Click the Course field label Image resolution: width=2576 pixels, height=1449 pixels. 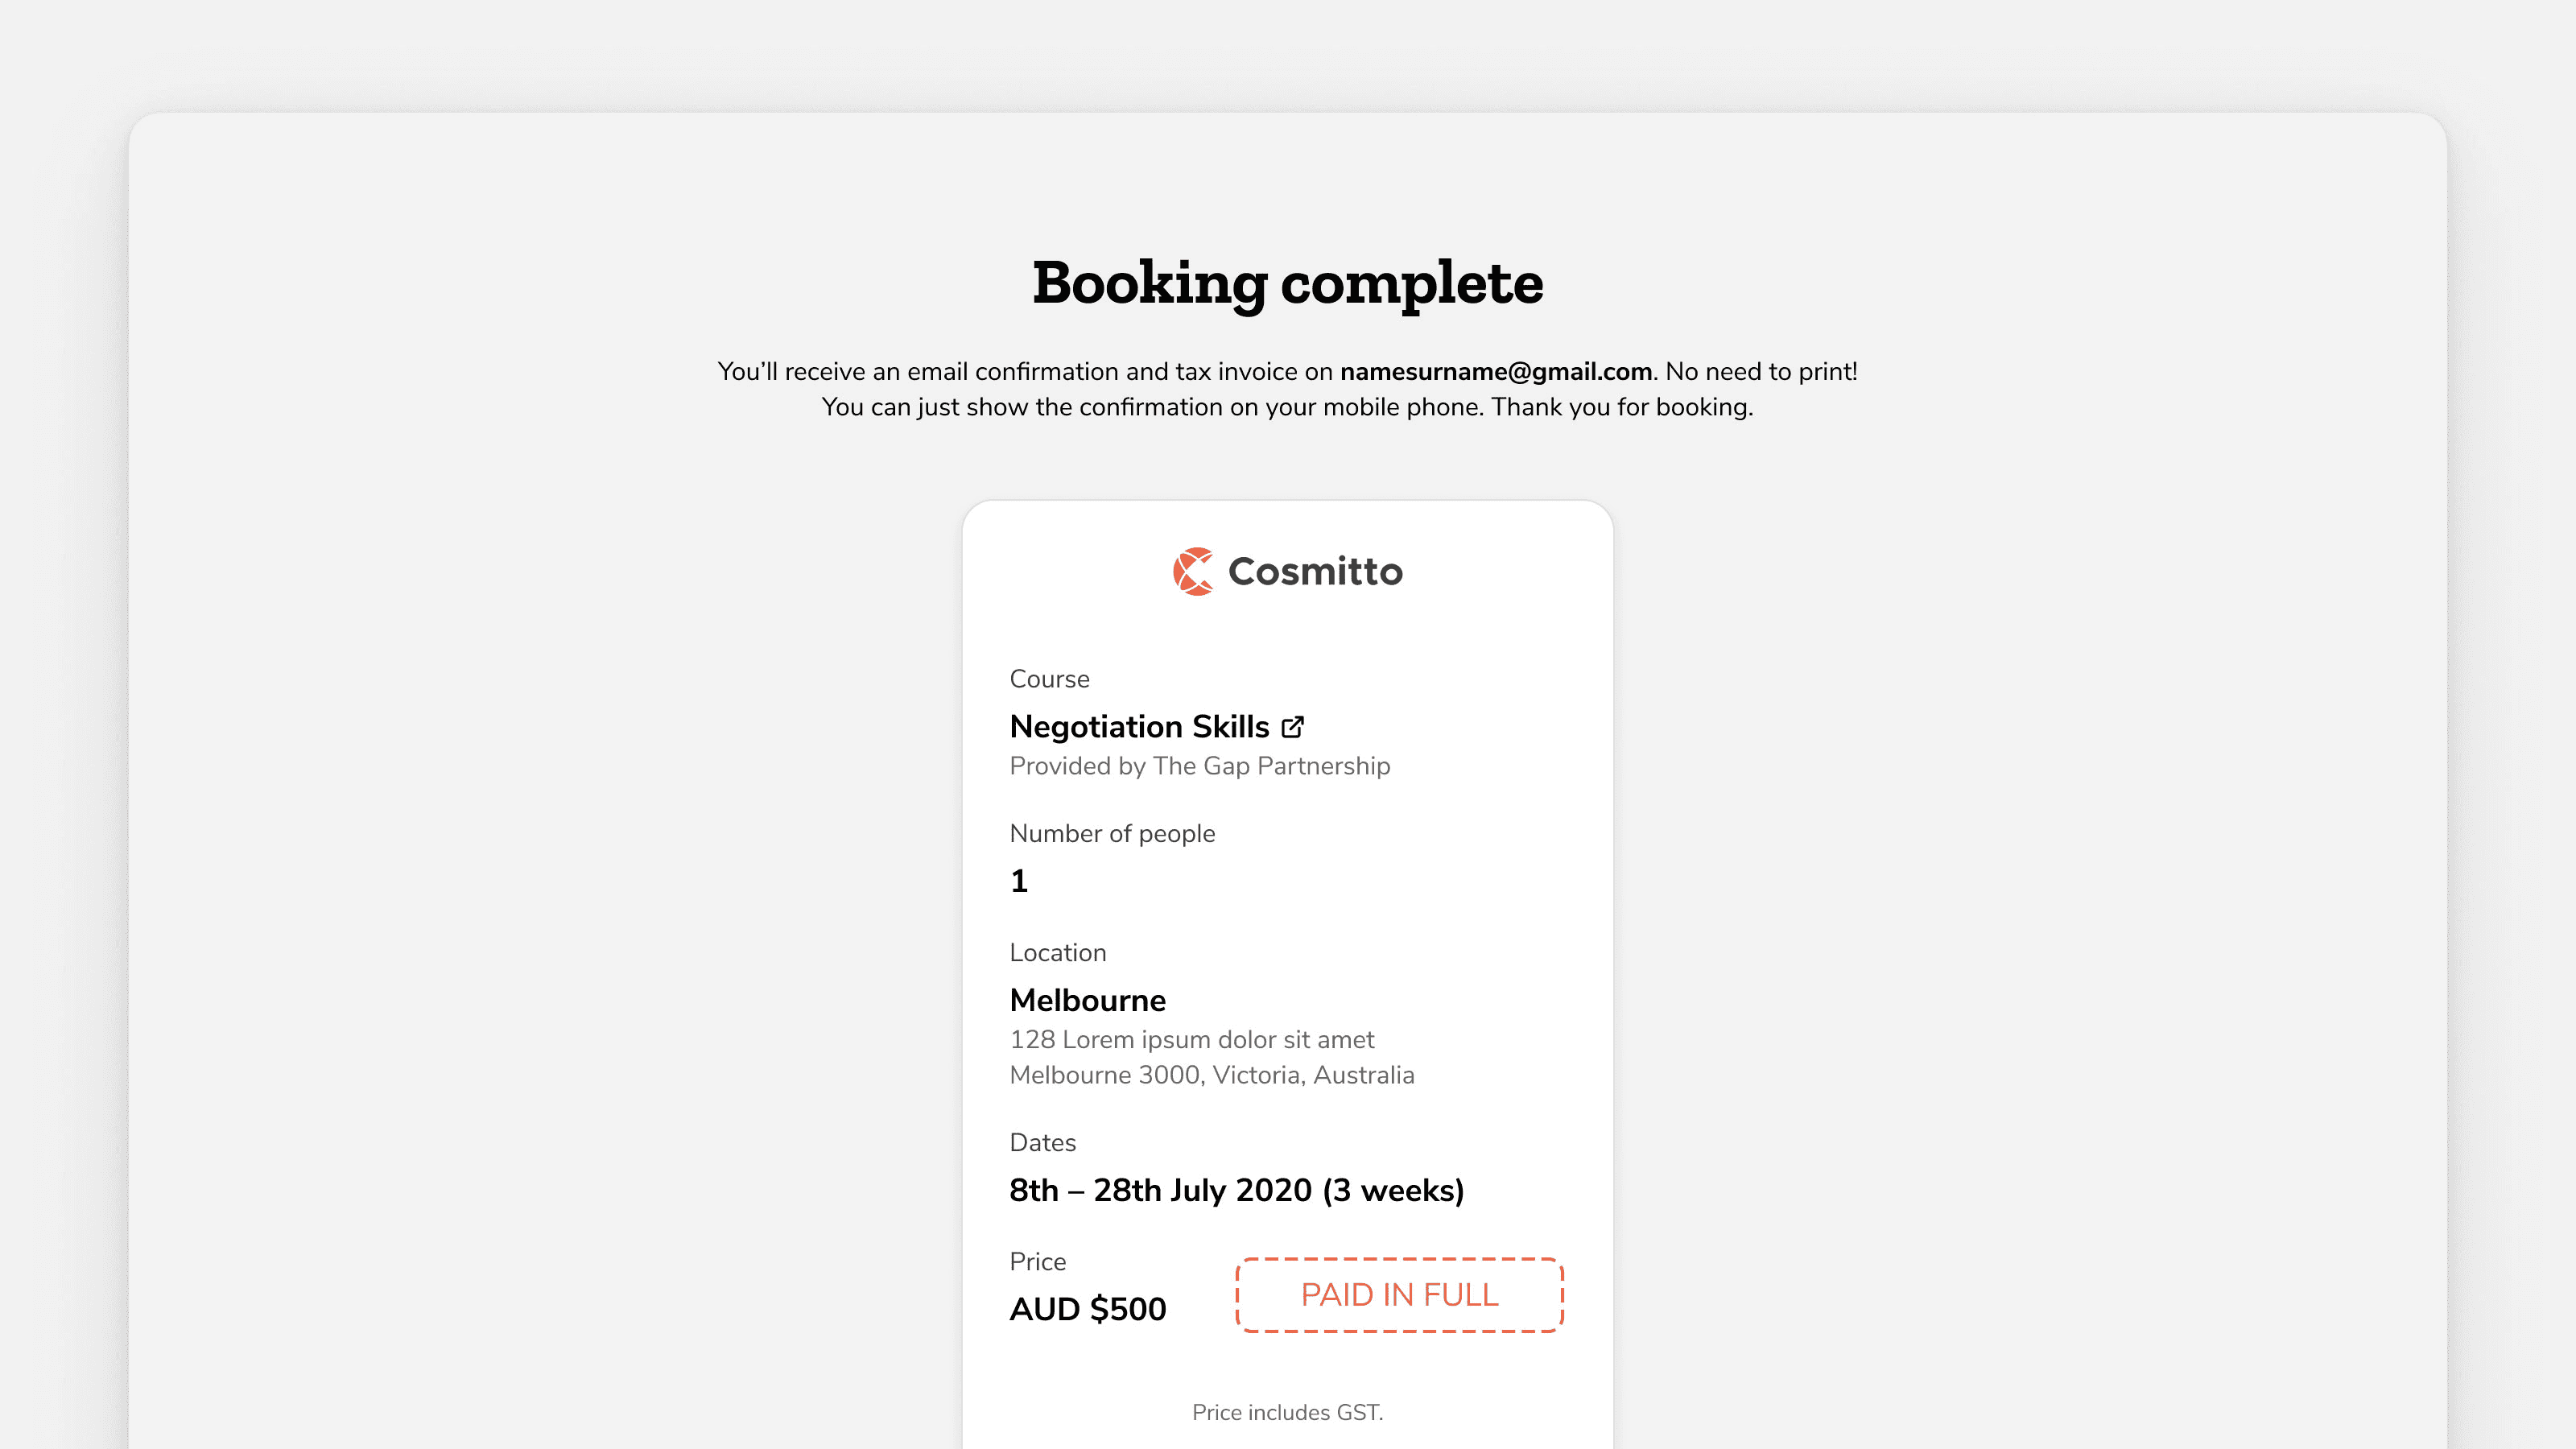[1049, 679]
